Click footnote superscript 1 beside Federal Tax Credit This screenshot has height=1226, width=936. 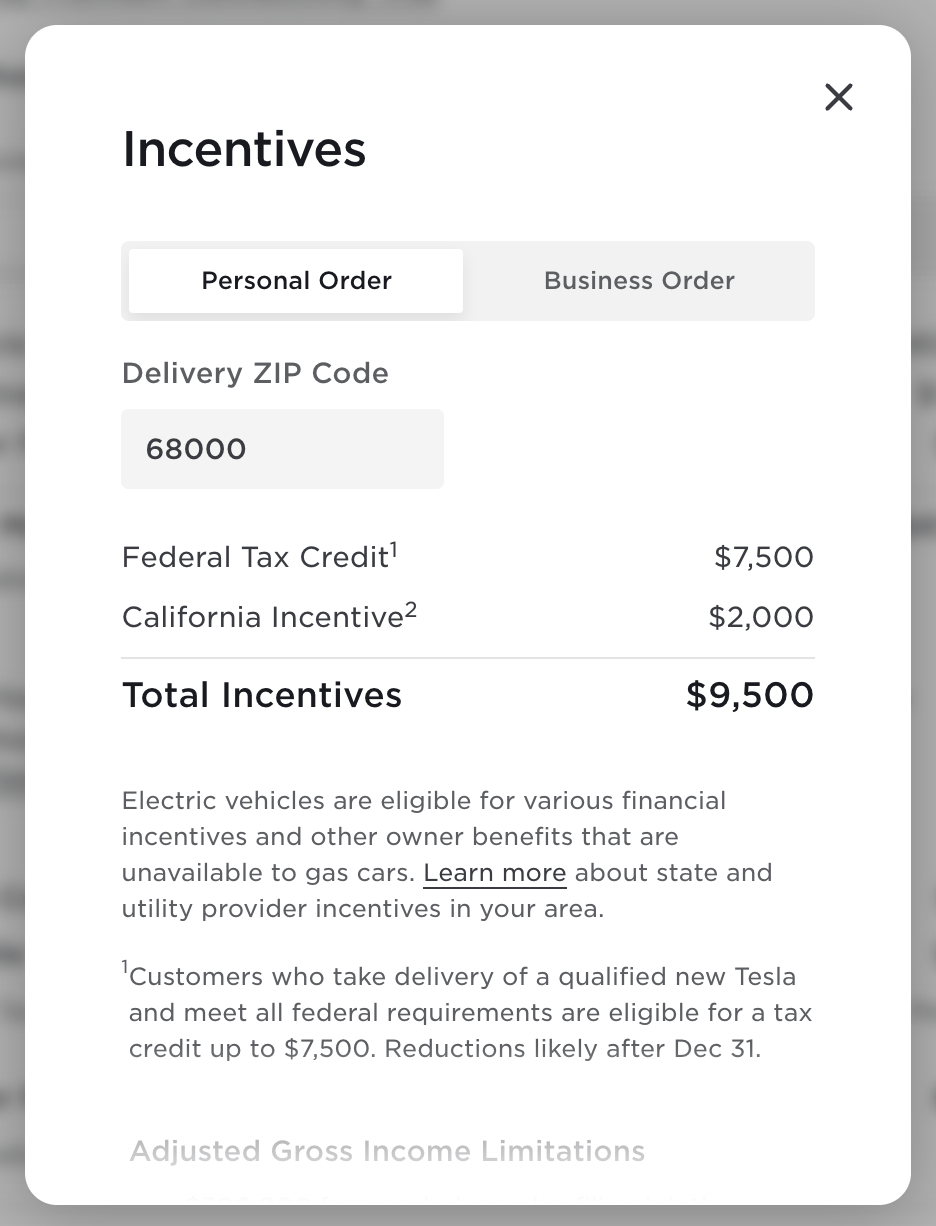[394, 548]
